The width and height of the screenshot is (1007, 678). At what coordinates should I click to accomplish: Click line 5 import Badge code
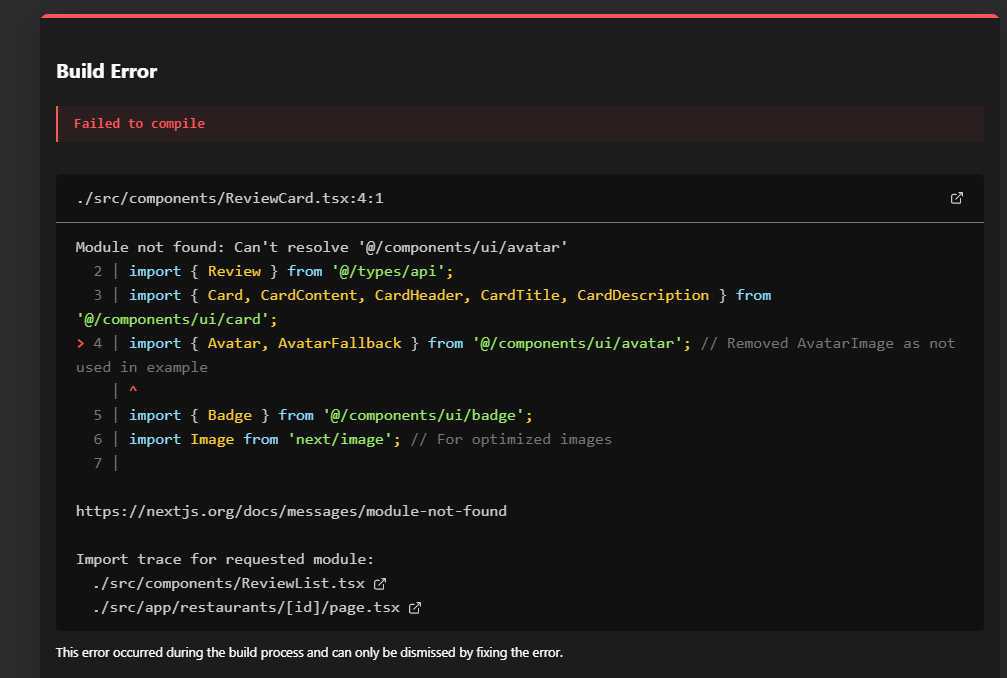click(331, 415)
